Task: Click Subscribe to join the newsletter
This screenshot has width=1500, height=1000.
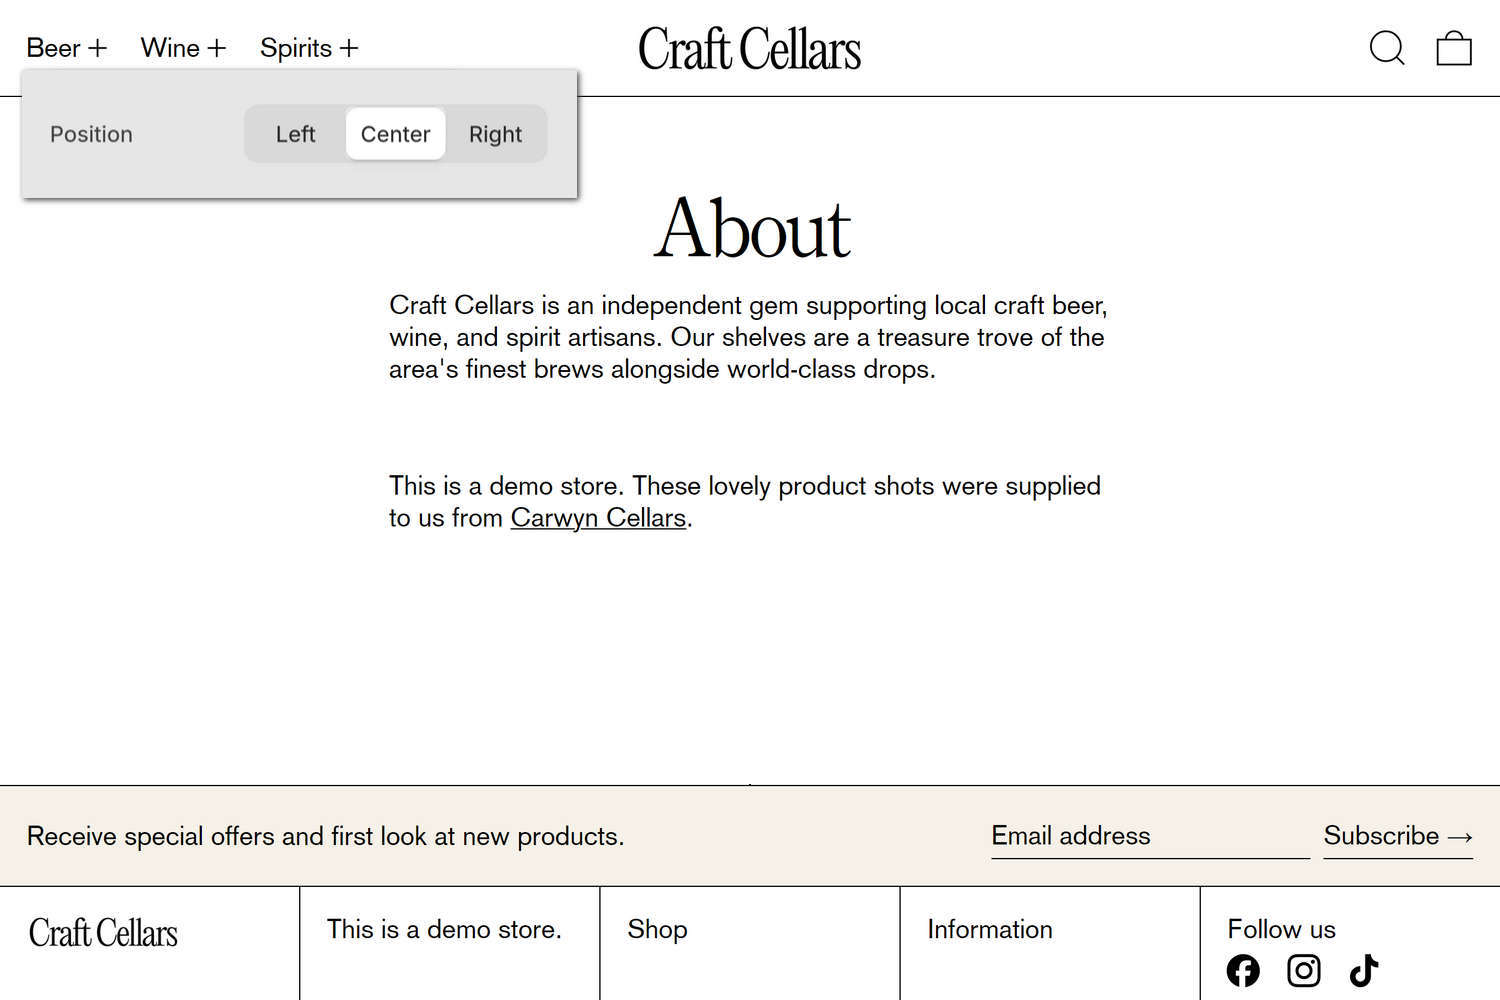Action: [x=1397, y=836]
